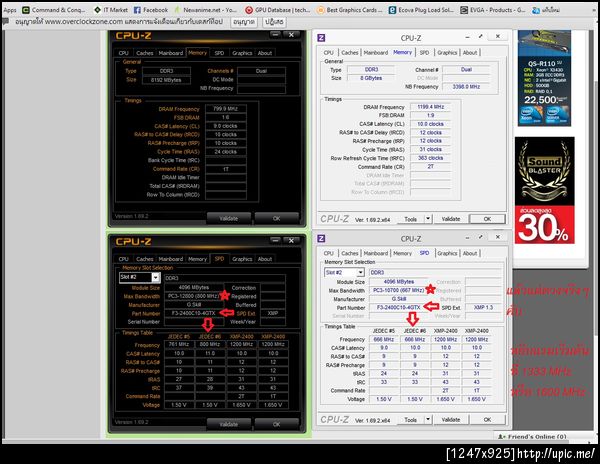
Task: Select Graphics tab in dark CPU-Z Memory window
Action: 242,53
